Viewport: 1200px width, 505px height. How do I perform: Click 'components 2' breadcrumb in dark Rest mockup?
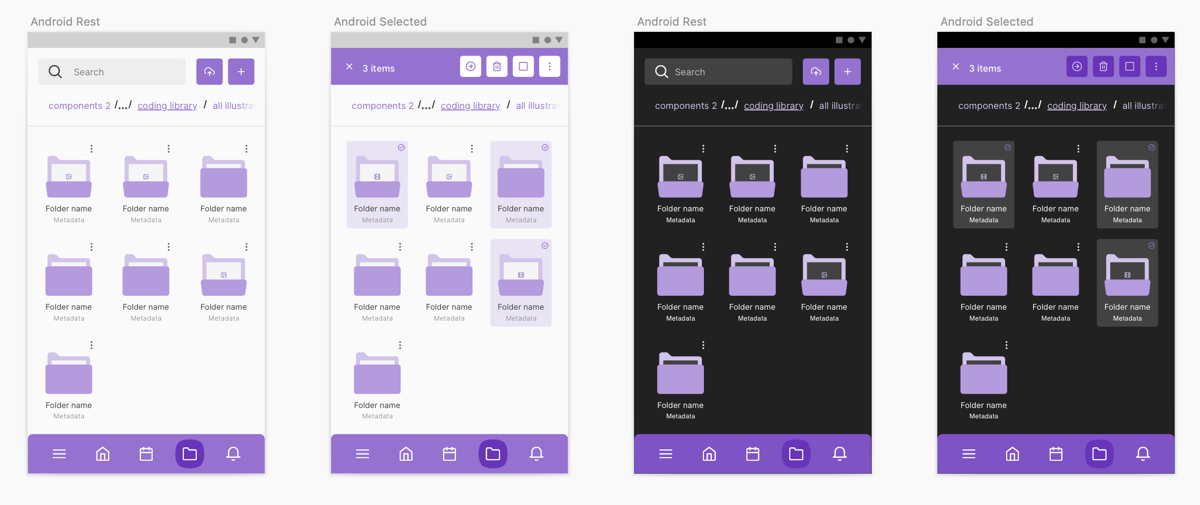click(x=686, y=105)
